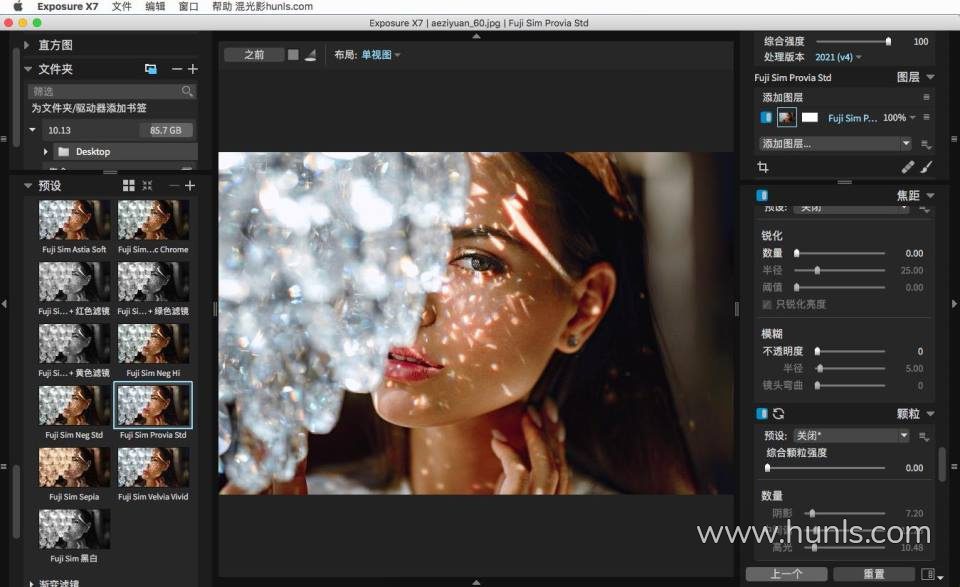Open the 窗口 menu
Screen dimensions: 960x587
point(188,7)
